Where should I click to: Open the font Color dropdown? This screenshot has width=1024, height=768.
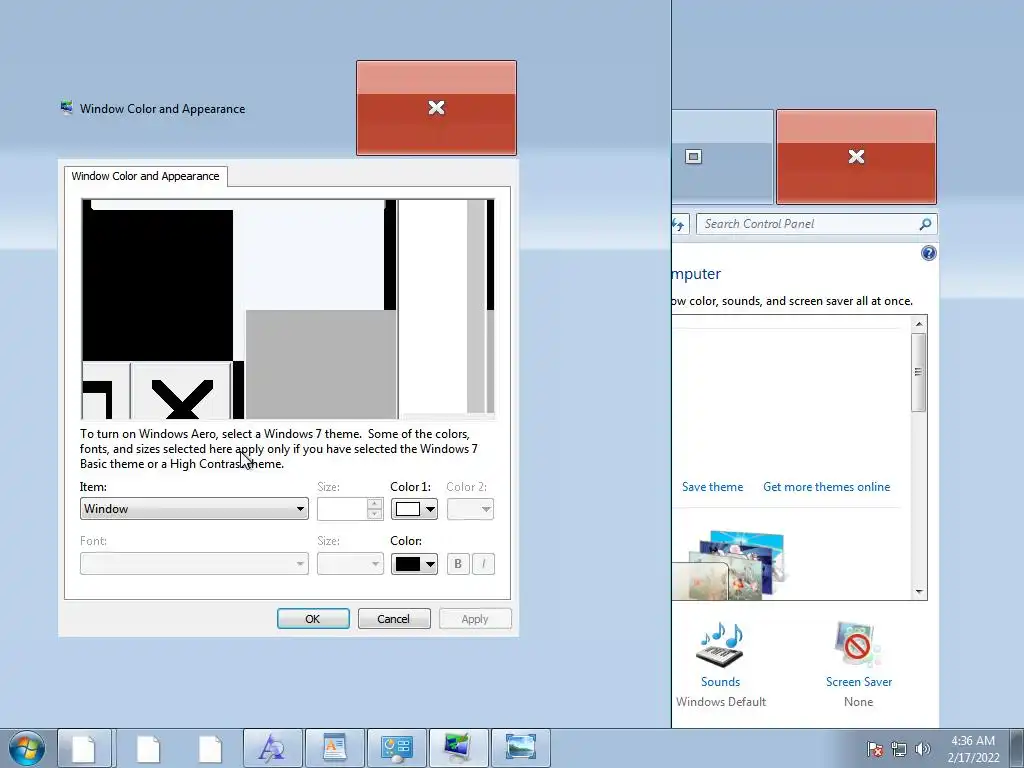414,564
